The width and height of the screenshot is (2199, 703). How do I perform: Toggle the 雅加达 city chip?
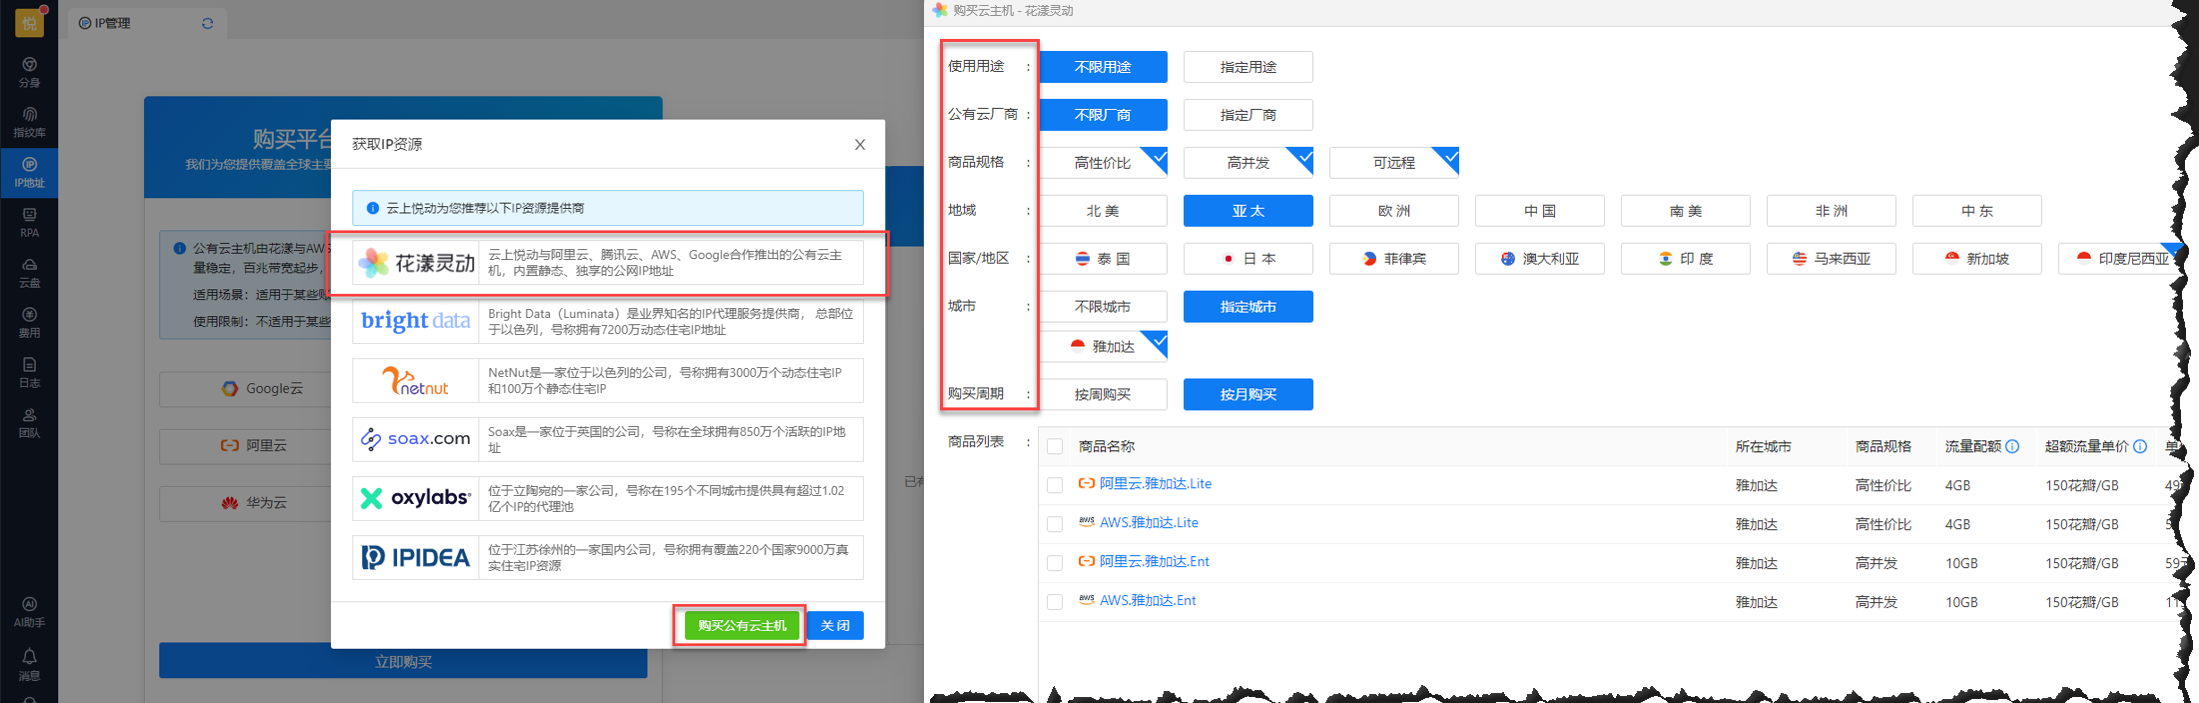tap(1103, 346)
